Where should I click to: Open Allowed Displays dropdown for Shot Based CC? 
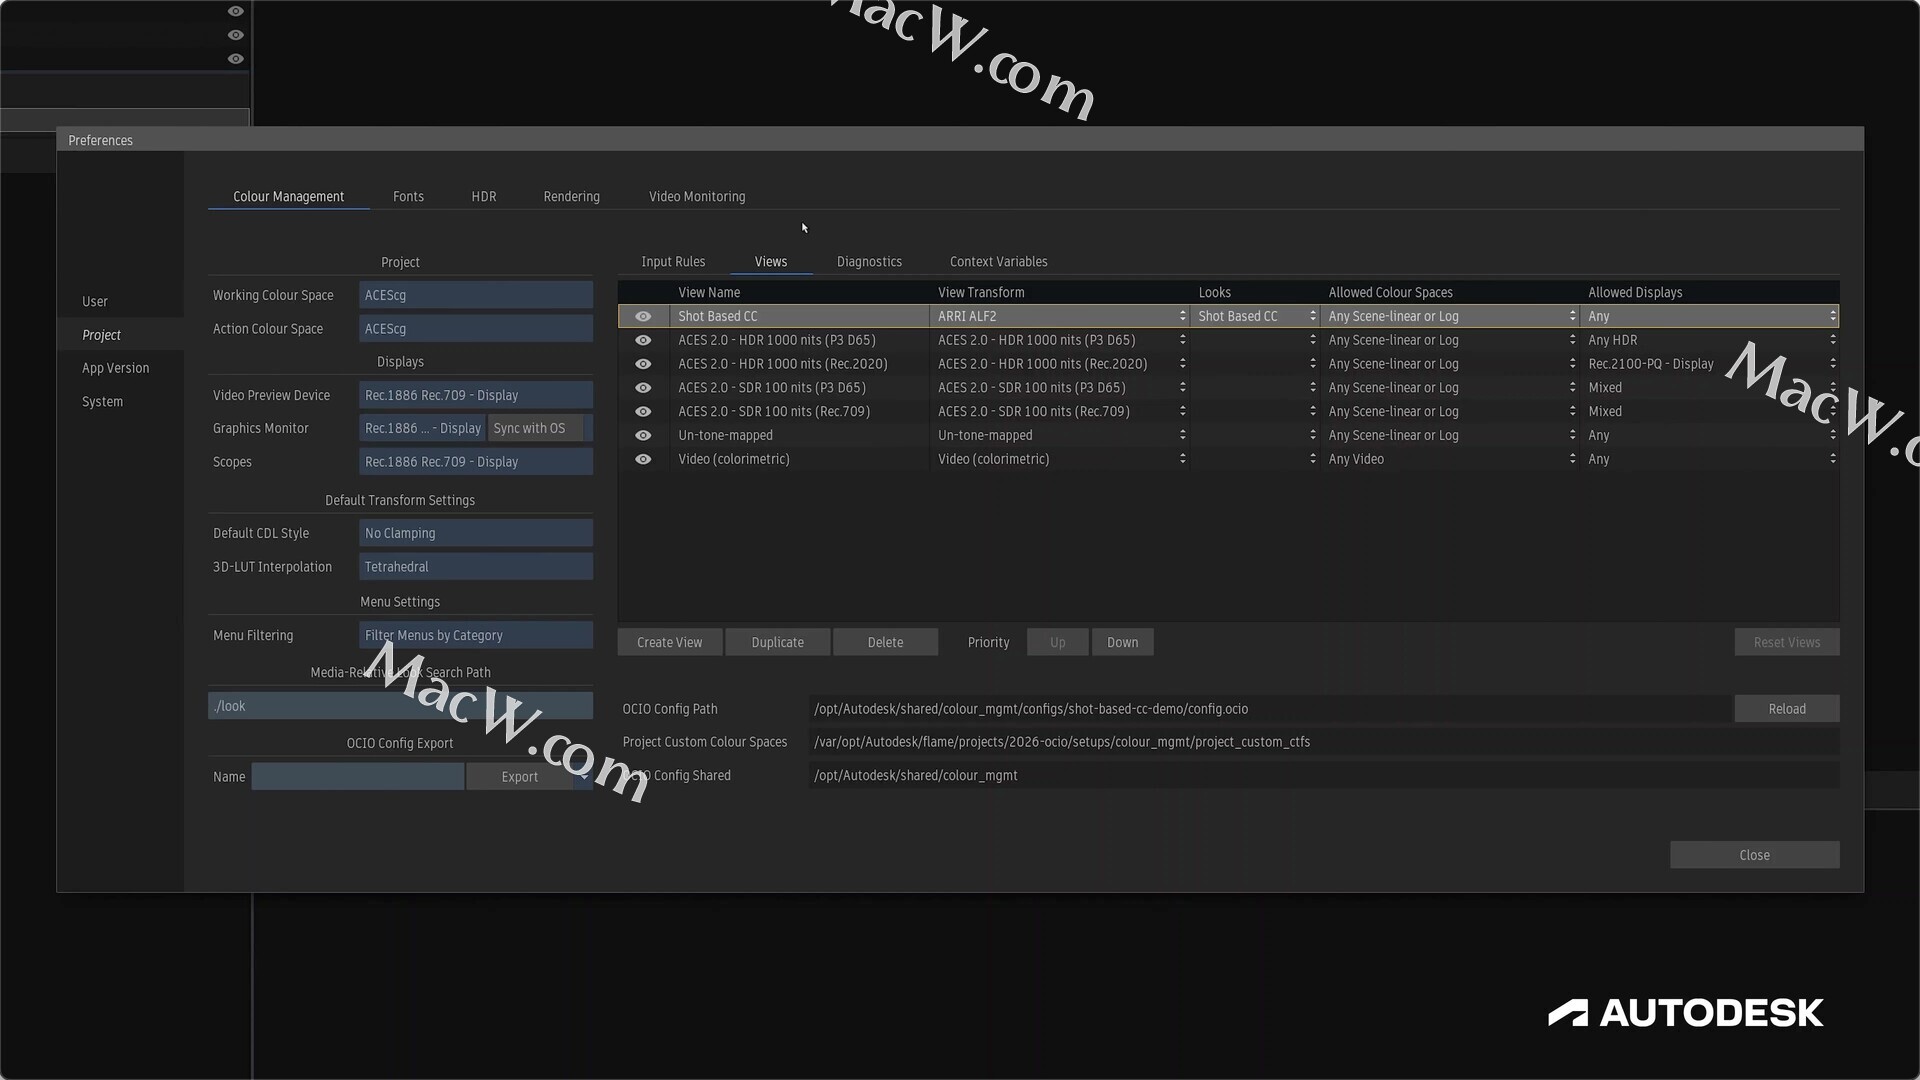pos(1710,316)
